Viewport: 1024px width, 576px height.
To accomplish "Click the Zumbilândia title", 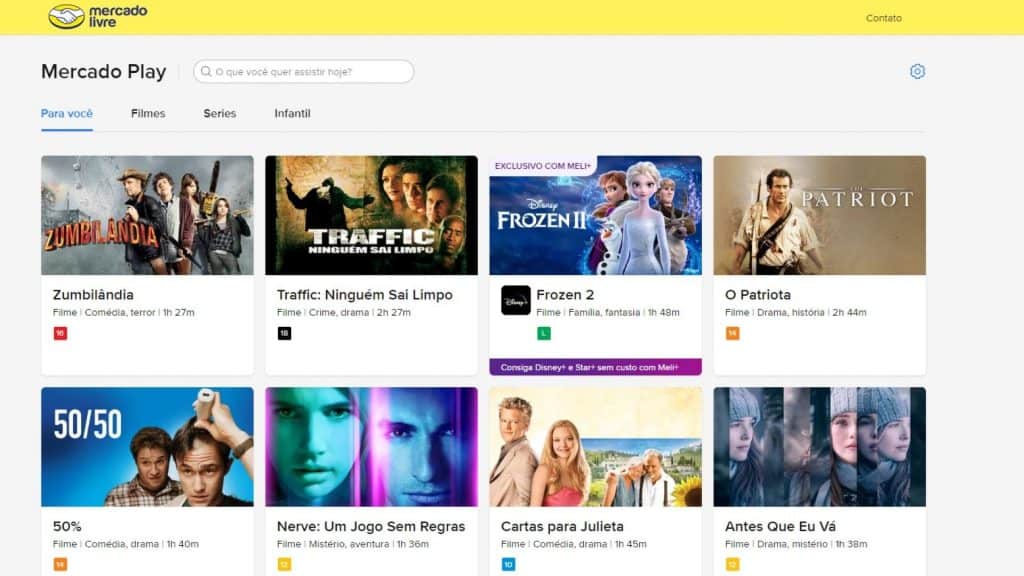I will (x=93, y=295).
